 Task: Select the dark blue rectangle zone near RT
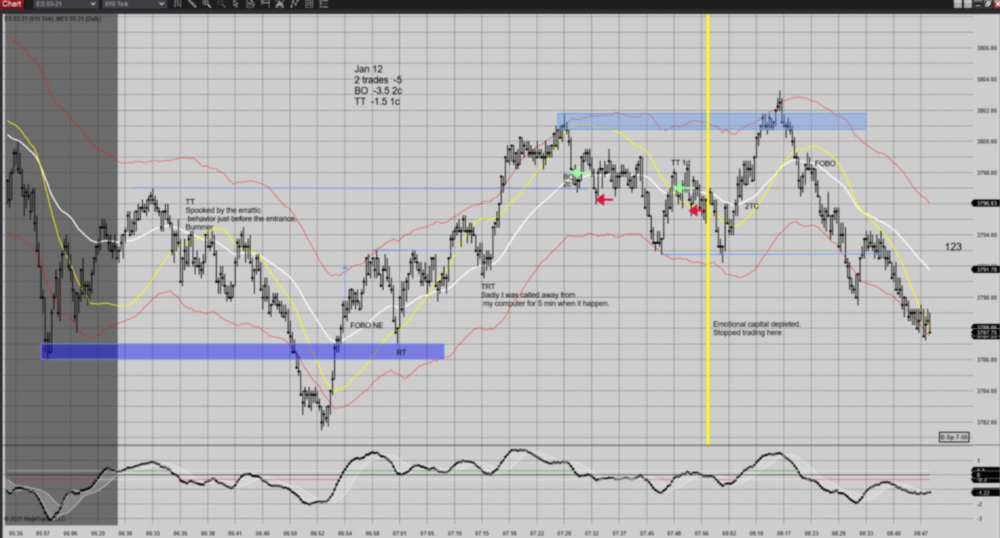point(240,351)
